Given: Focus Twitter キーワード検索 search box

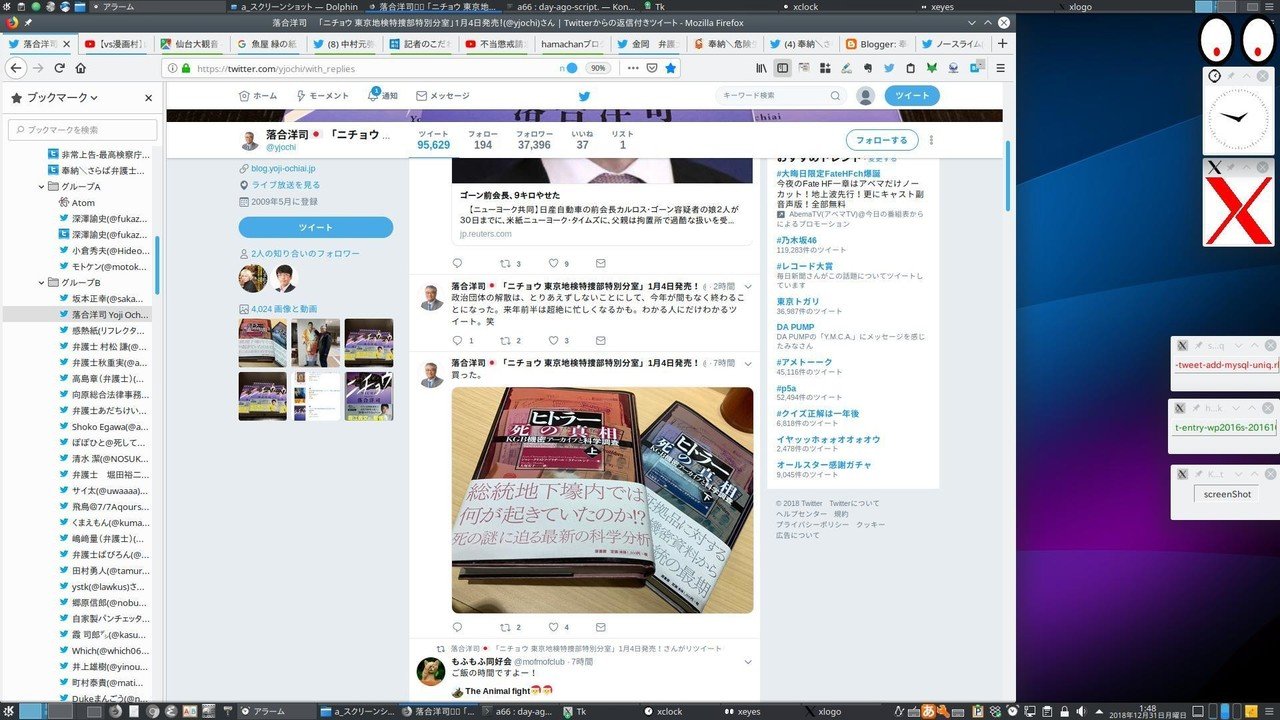Looking at the screenshot, I should click(780, 96).
